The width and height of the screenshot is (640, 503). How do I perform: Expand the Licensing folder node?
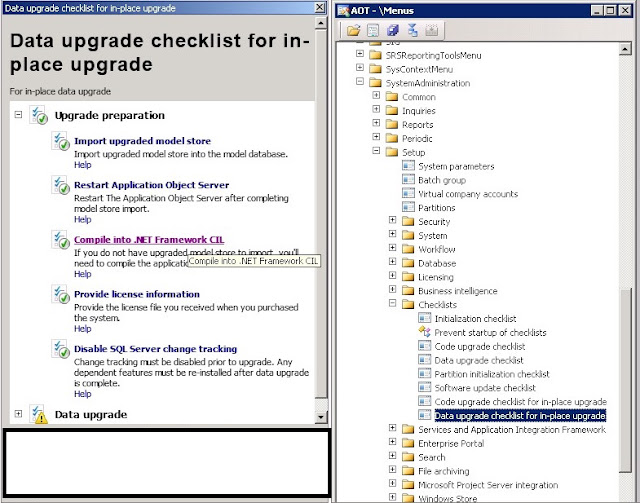coord(393,275)
